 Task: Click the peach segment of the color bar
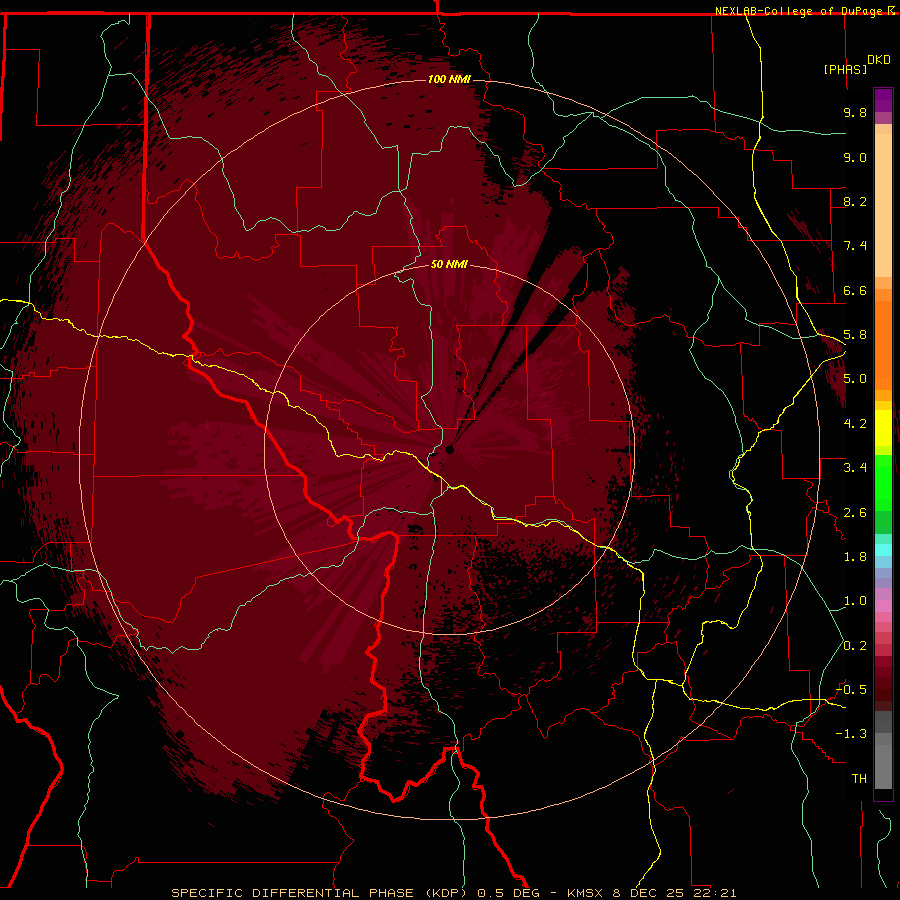pos(883,205)
